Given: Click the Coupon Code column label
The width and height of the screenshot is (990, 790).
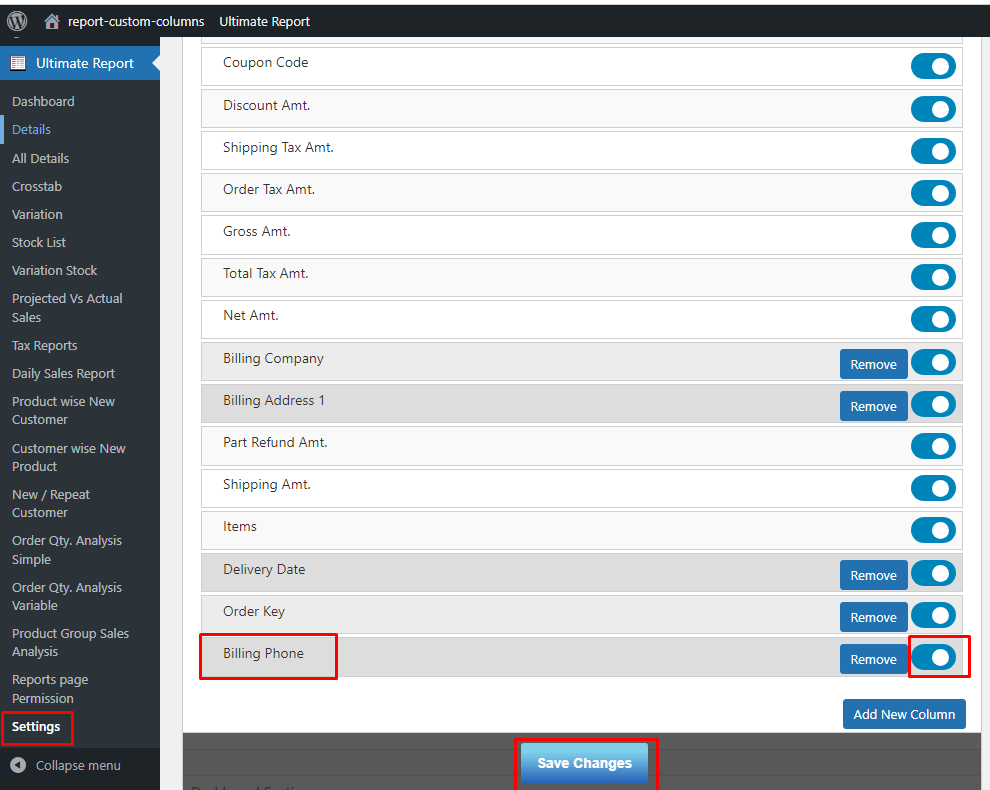Looking at the screenshot, I should coord(265,63).
